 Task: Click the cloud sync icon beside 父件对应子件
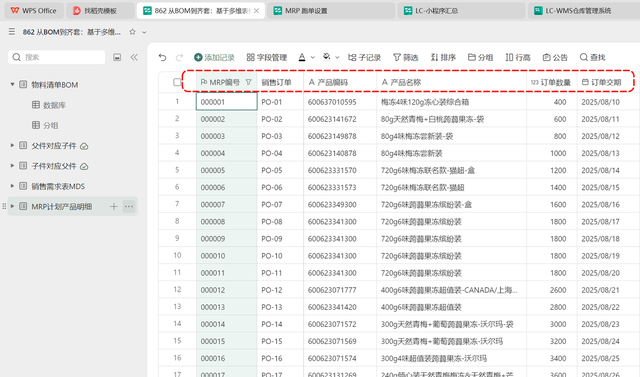[x=84, y=146]
